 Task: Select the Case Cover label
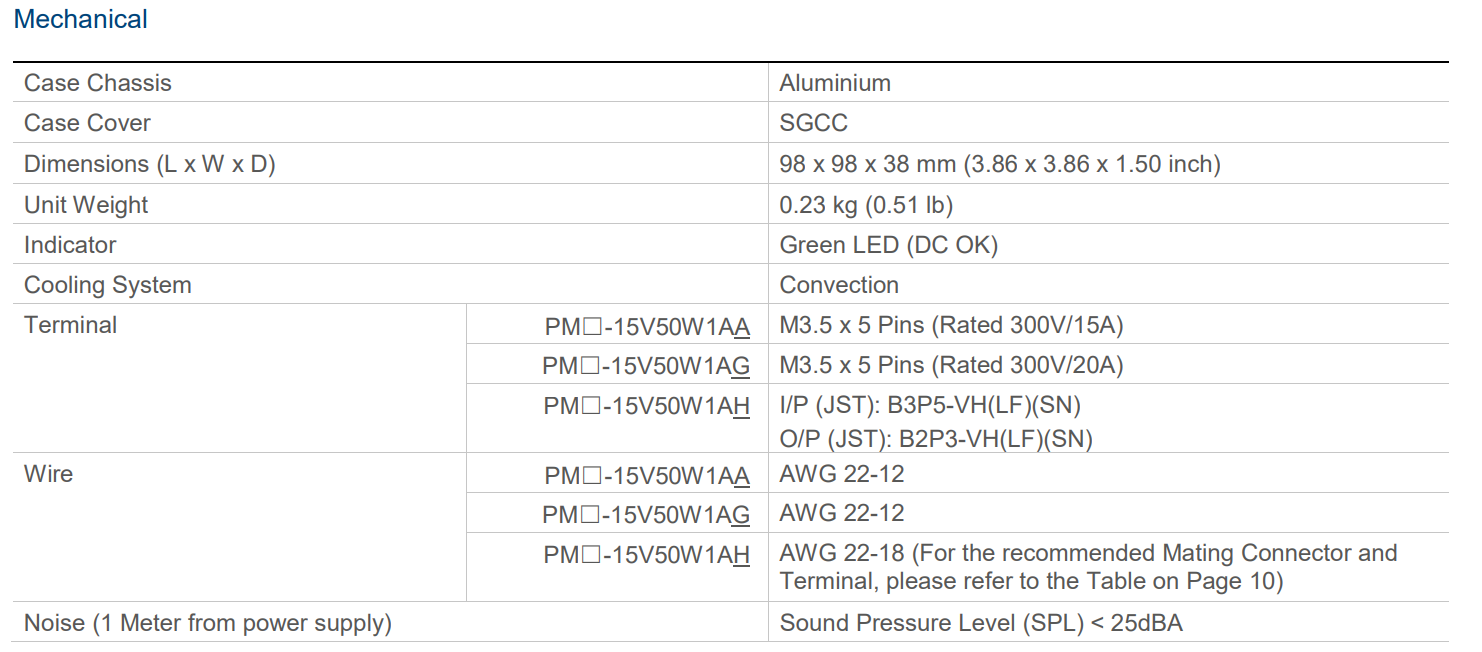(87, 123)
